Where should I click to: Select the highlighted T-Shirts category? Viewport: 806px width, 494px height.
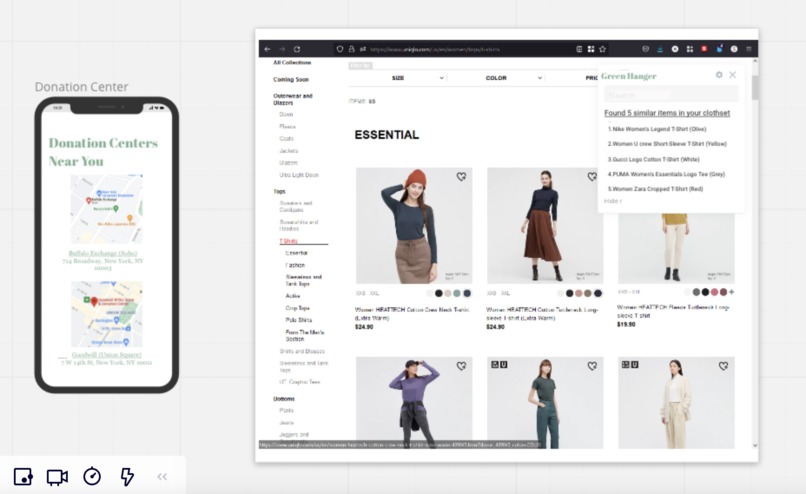[288, 241]
